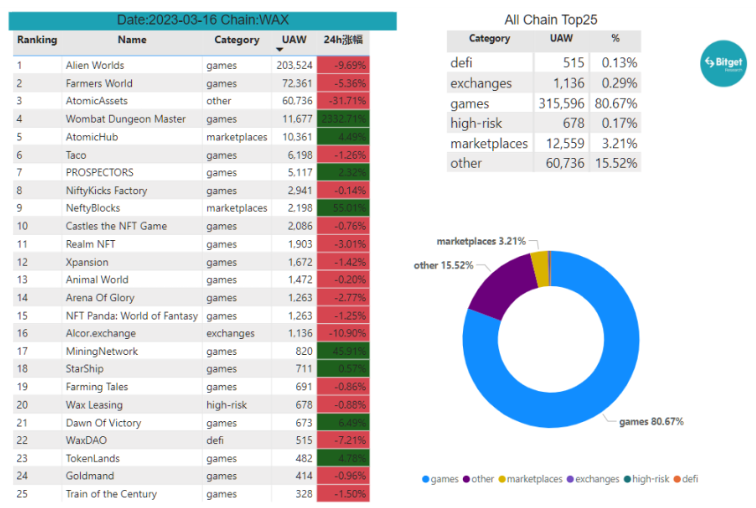Click the 15.52% cell in summary table

tap(616, 163)
